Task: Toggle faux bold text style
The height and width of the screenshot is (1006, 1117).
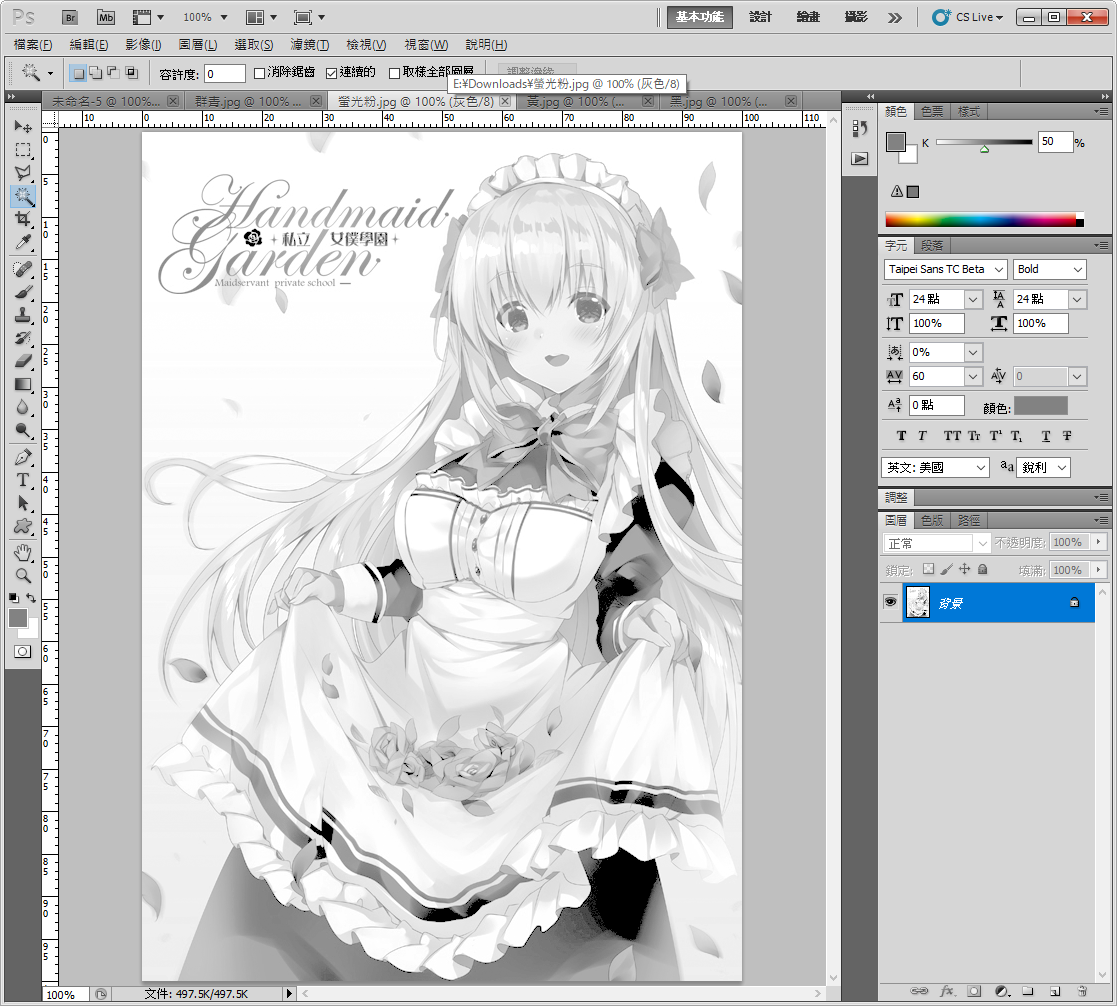Action: click(x=901, y=436)
